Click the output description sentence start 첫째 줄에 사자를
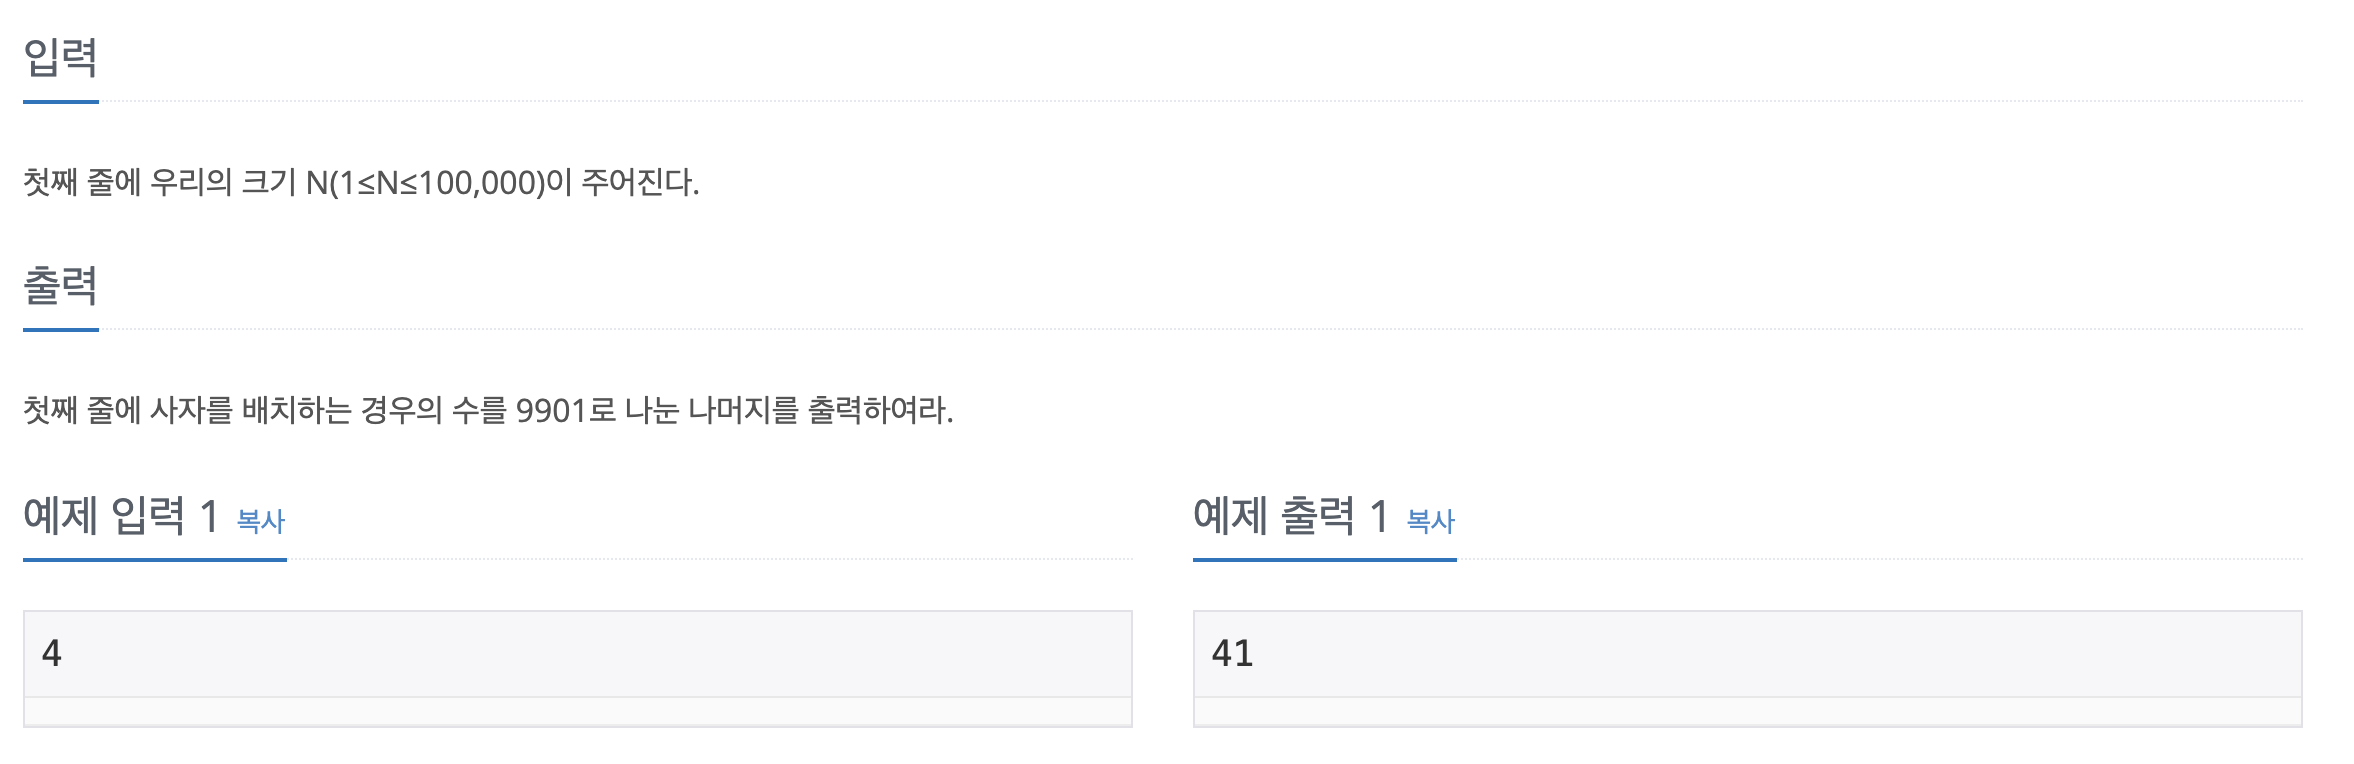This screenshot has width=2354, height=764. click(x=127, y=411)
